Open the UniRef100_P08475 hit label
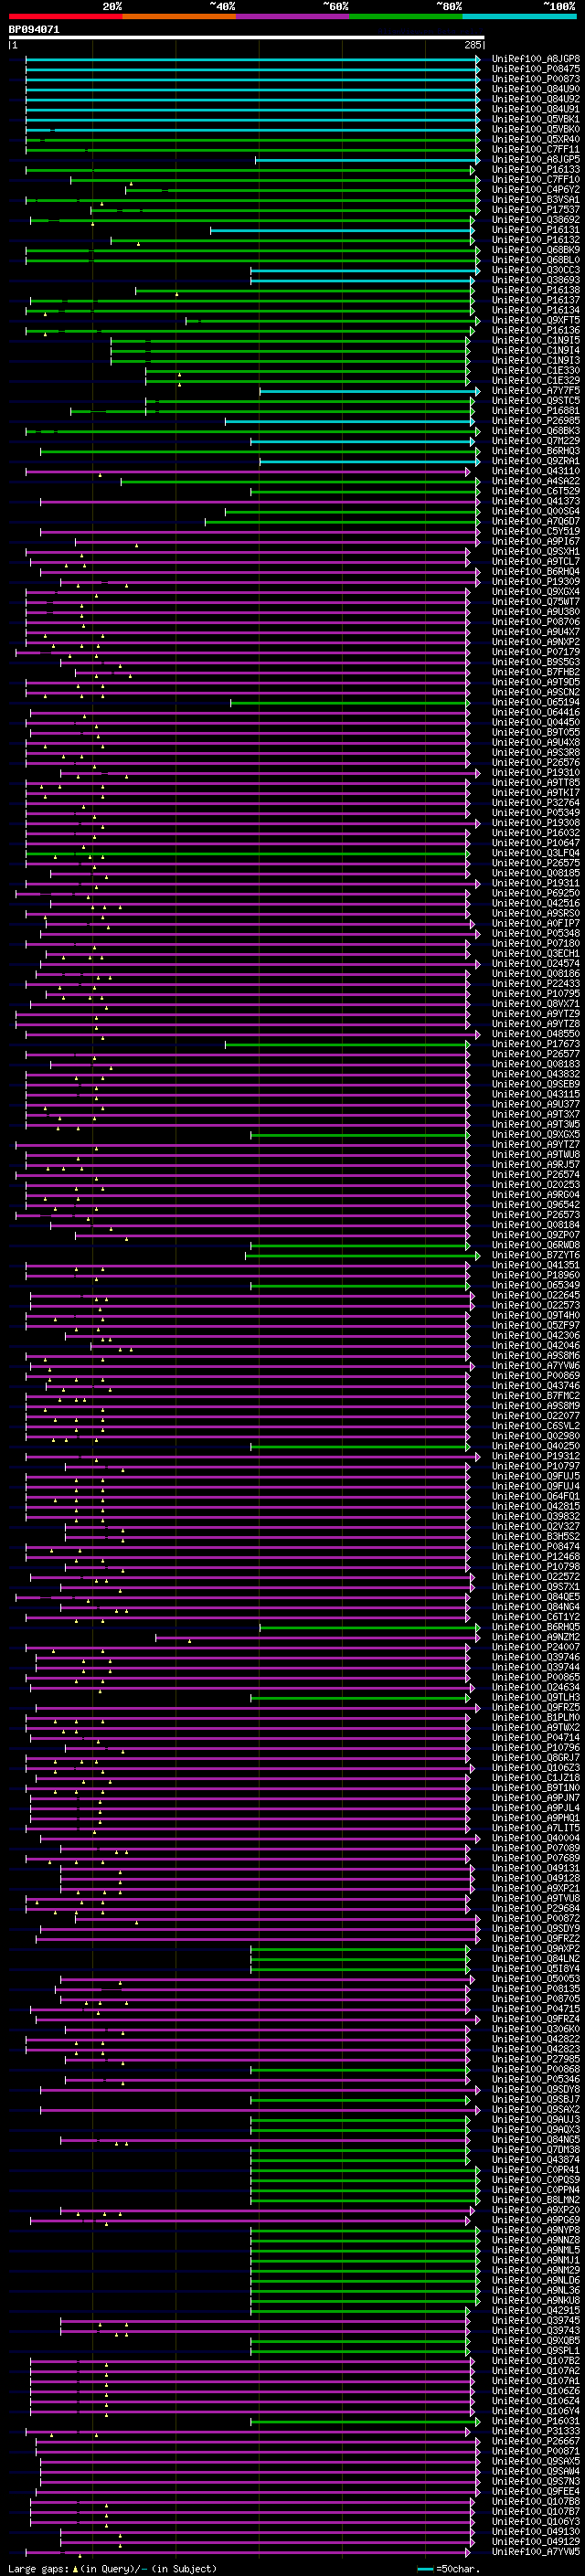 (535, 69)
